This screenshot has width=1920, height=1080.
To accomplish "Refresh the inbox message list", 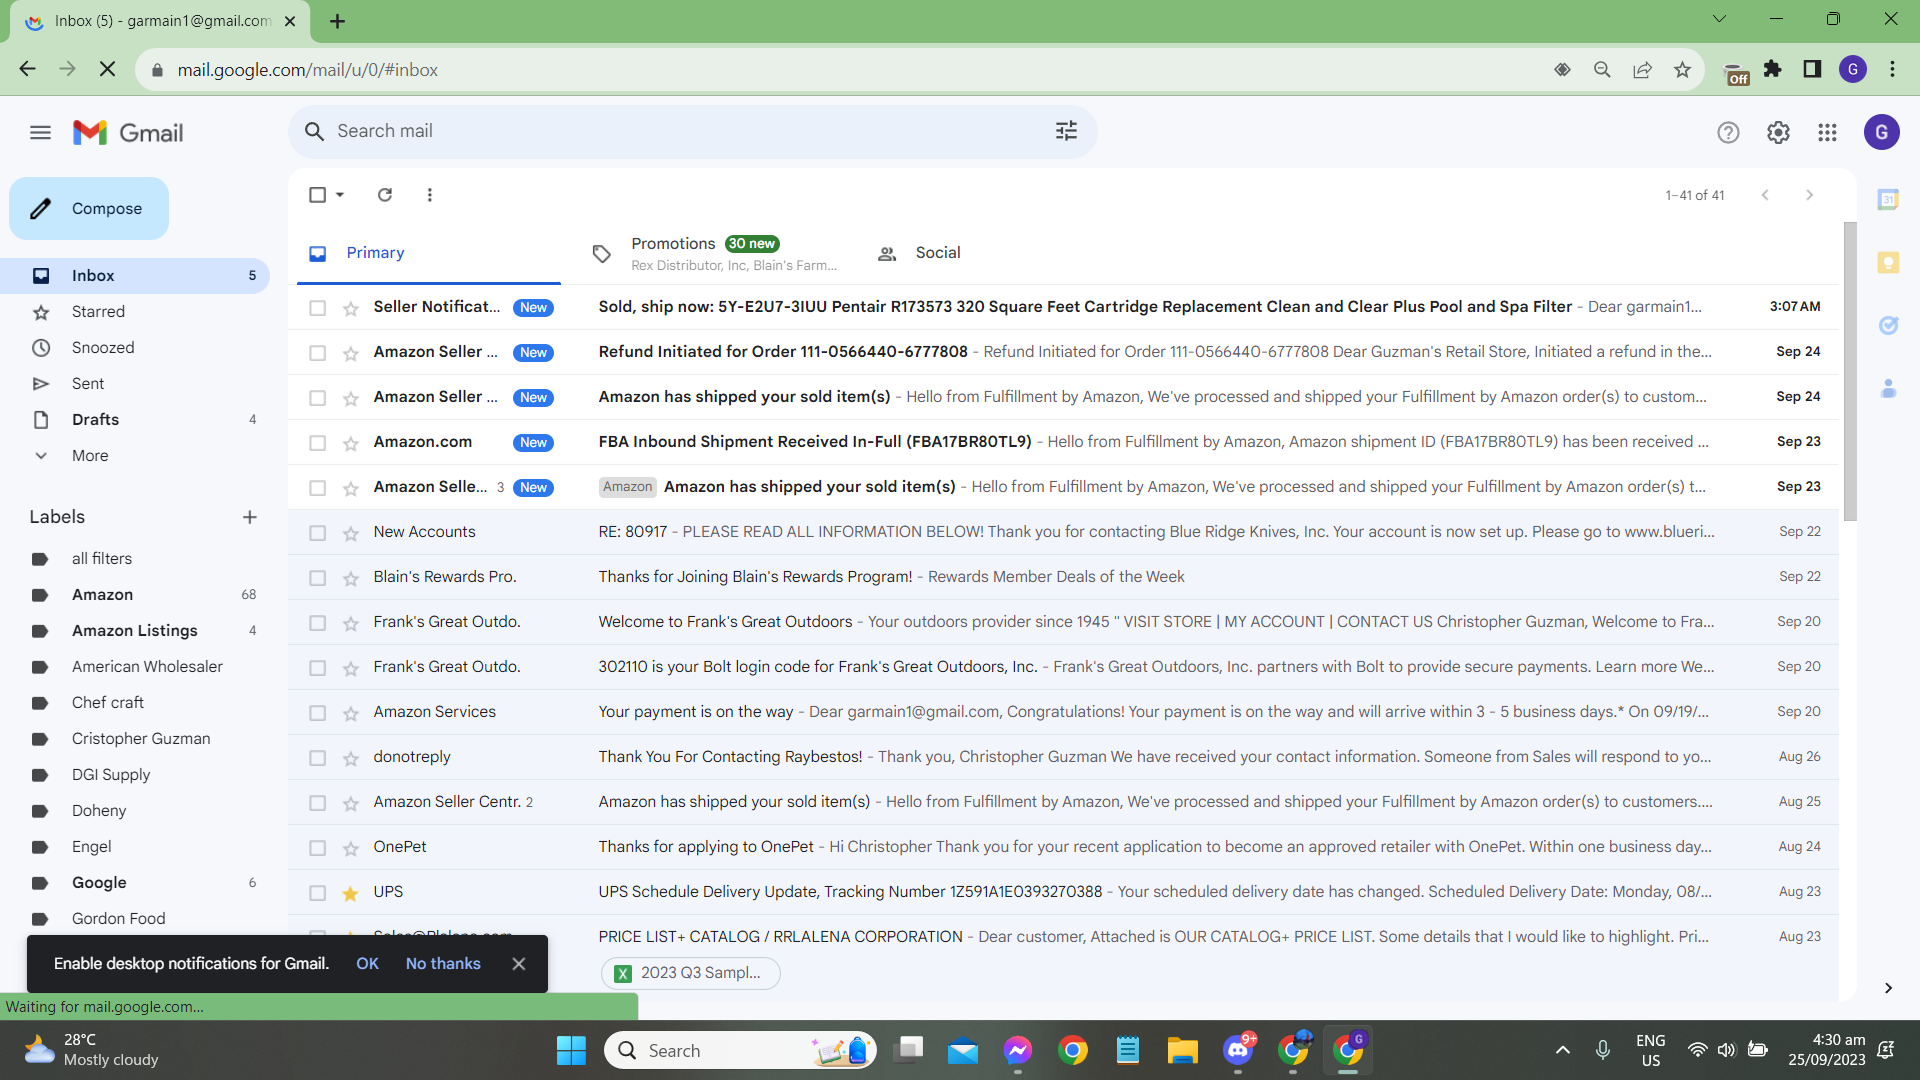I will (x=385, y=195).
